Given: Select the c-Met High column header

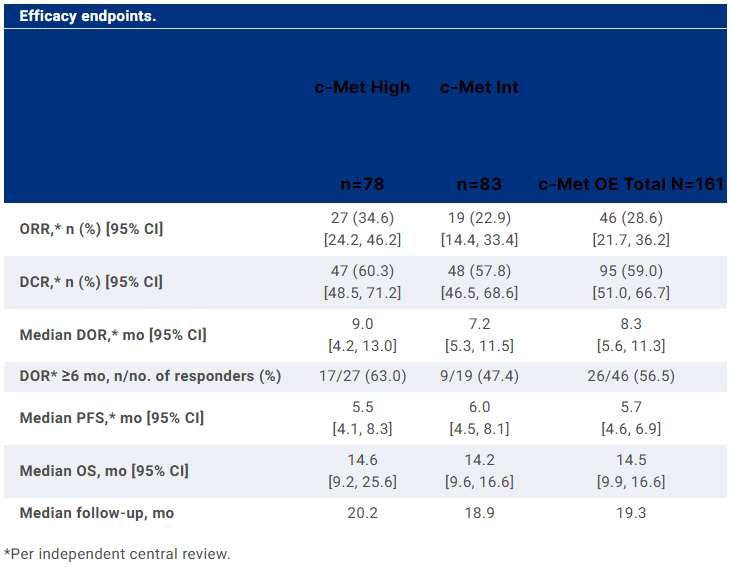Looking at the screenshot, I should [x=362, y=87].
